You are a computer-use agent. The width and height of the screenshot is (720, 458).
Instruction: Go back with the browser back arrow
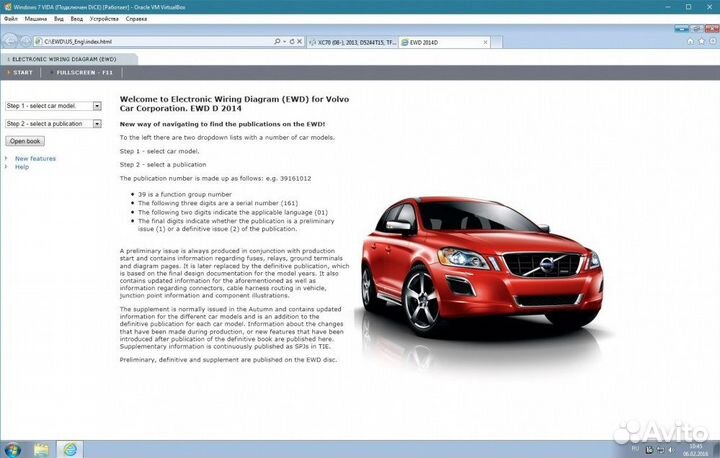click(x=10, y=41)
